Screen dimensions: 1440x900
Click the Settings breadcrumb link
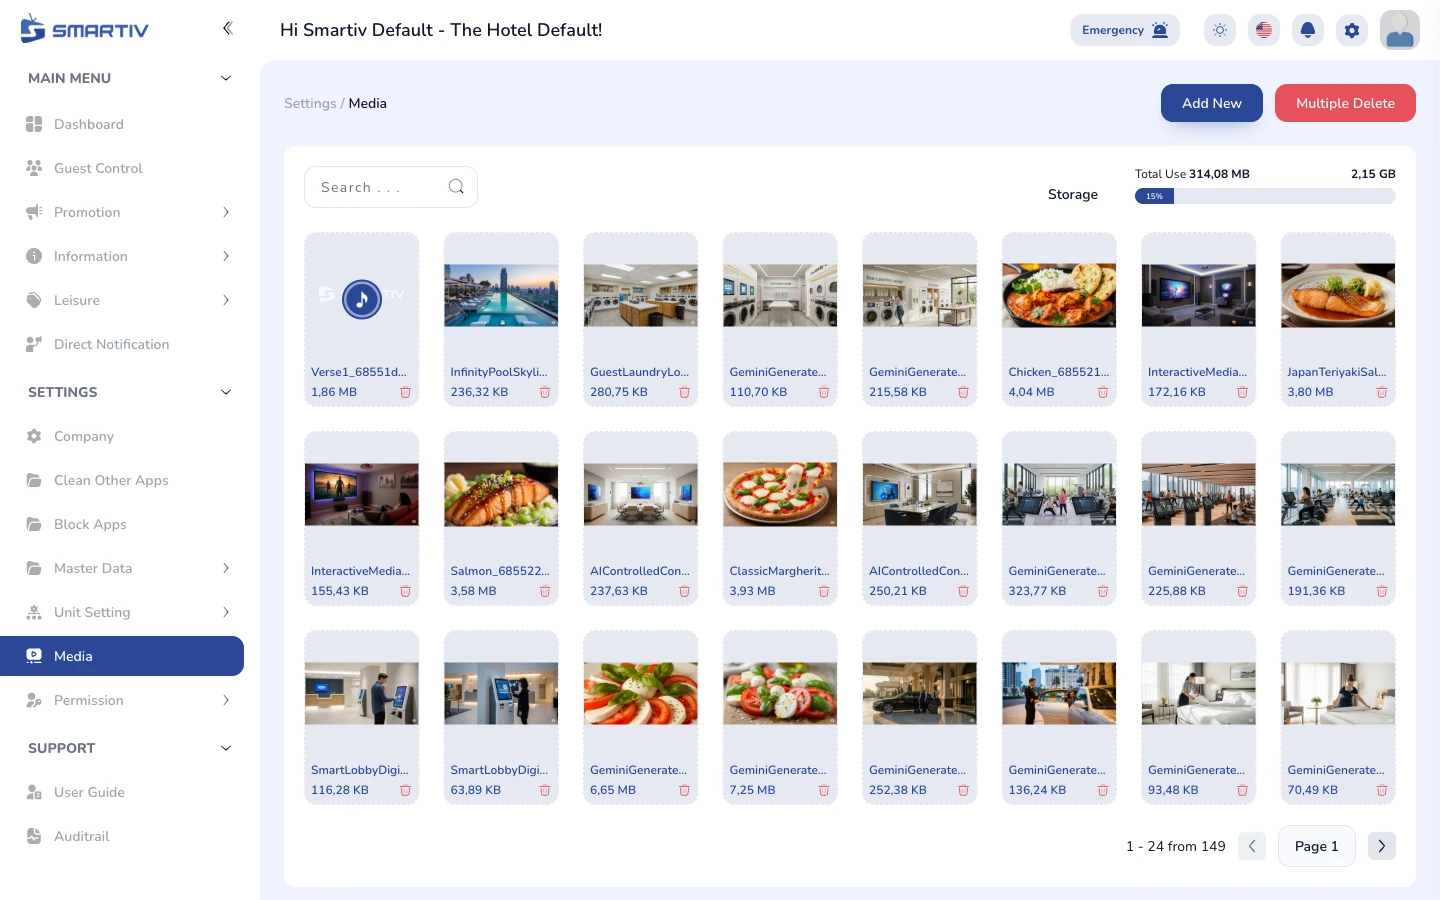310,103
